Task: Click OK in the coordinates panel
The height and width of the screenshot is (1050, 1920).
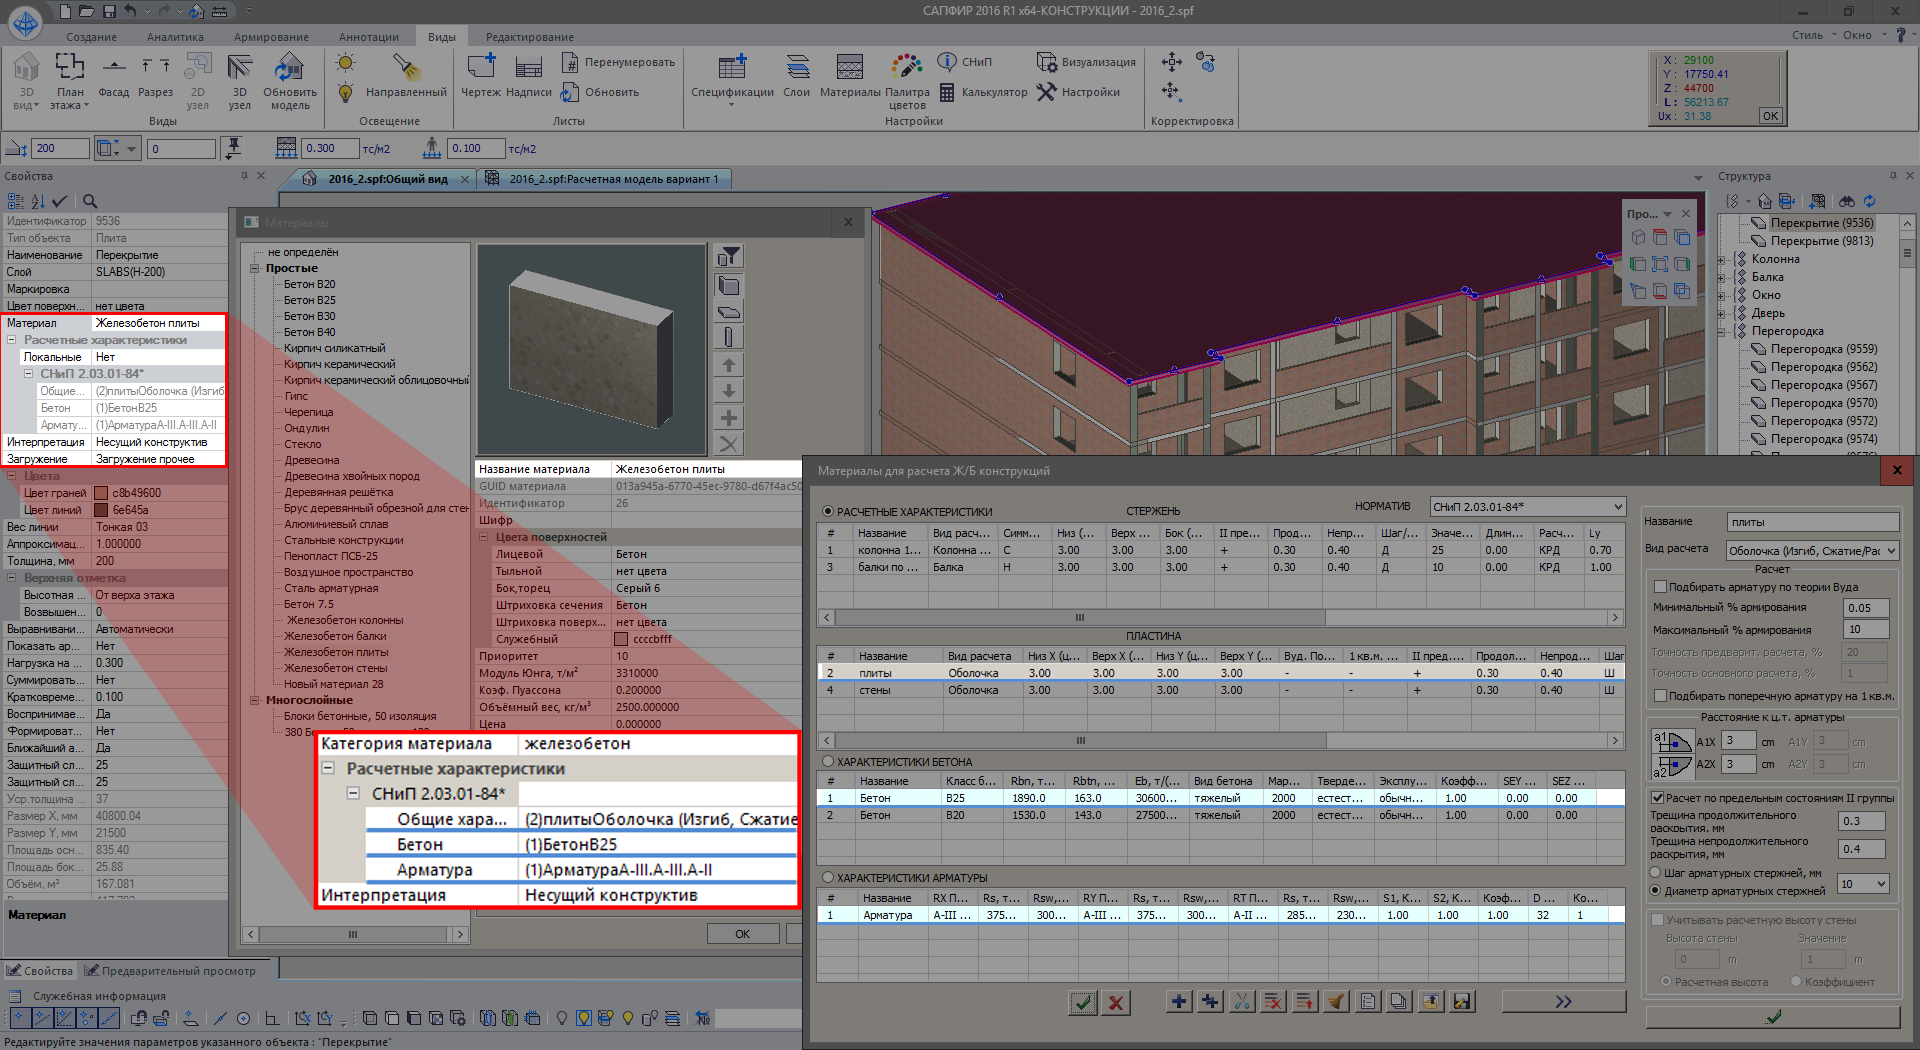Action: (1770, 116)
